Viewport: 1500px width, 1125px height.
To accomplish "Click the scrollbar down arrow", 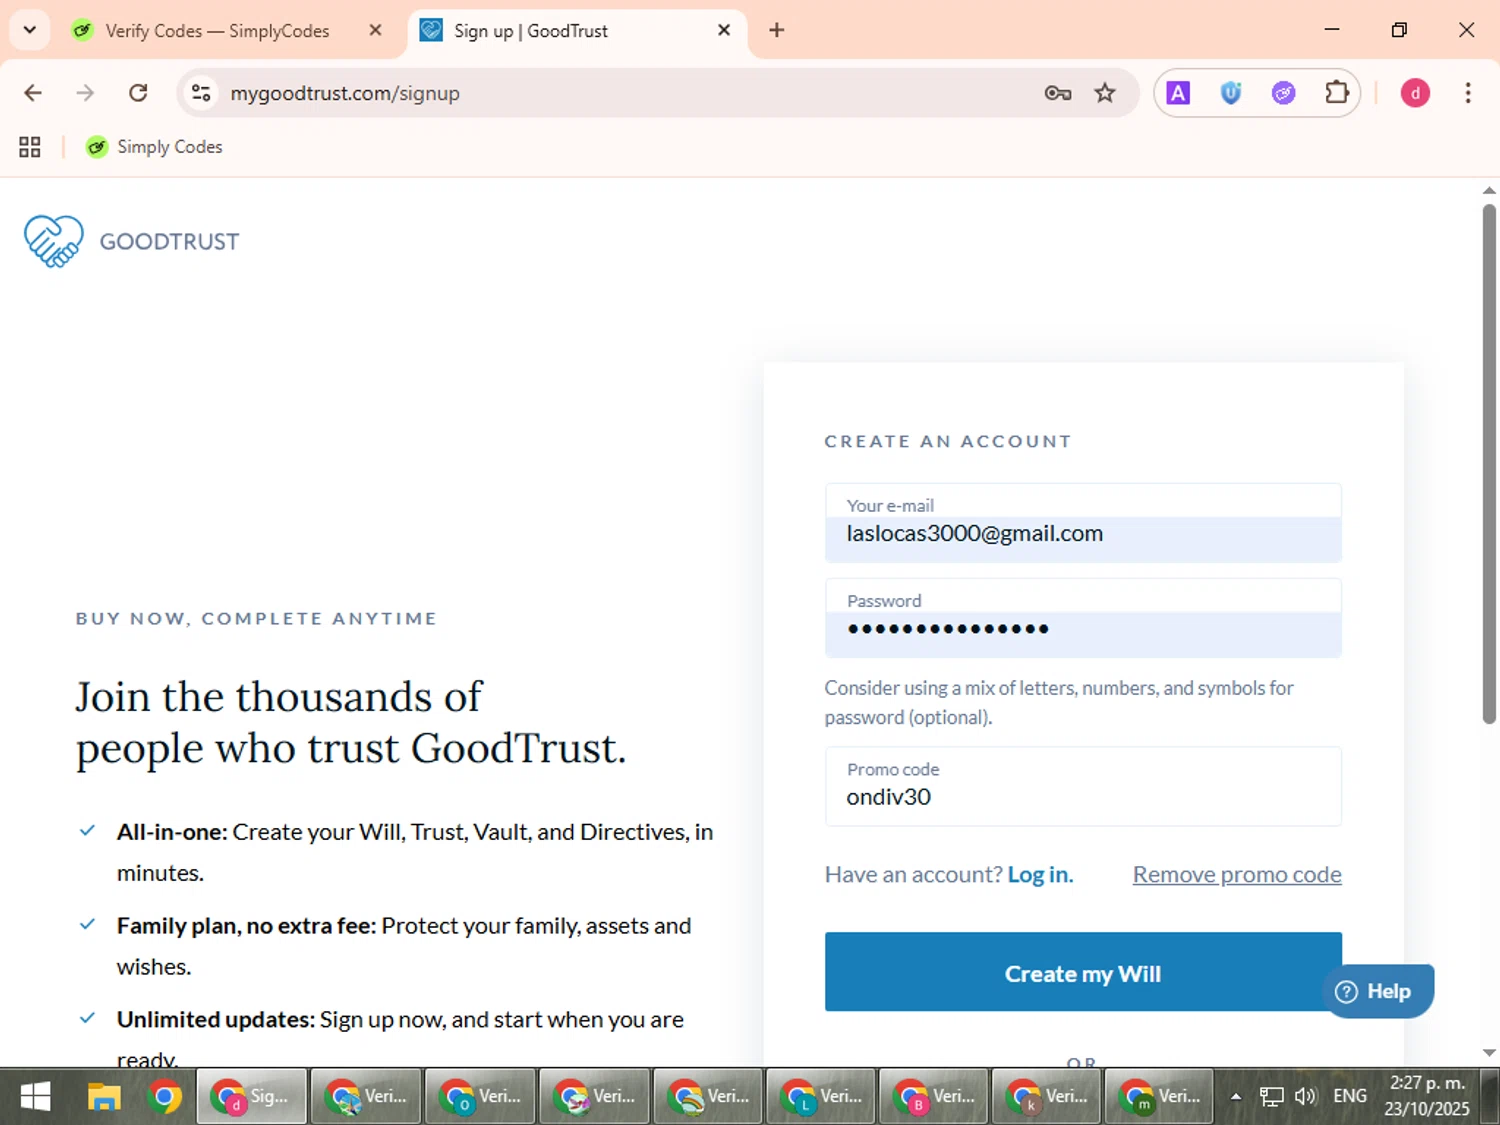I will click(x=1489, y=1053).
